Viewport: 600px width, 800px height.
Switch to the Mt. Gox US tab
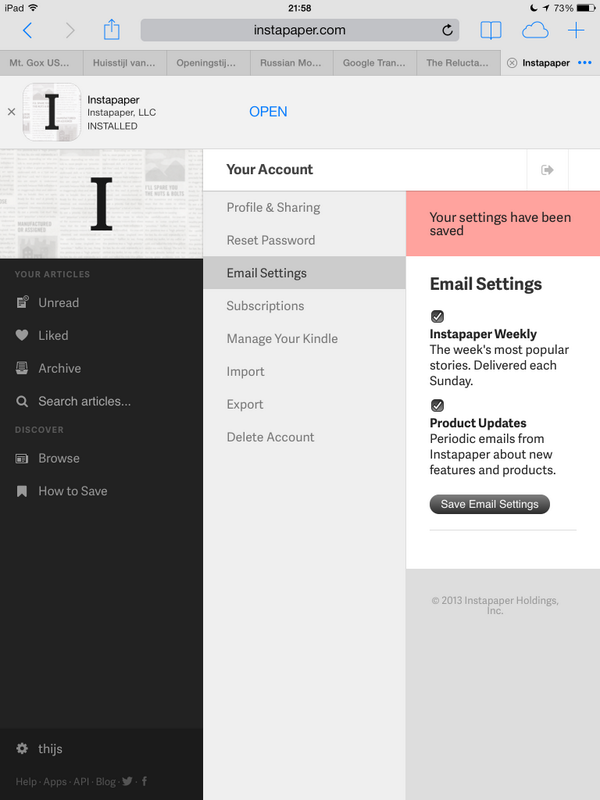tap(42, 63)
